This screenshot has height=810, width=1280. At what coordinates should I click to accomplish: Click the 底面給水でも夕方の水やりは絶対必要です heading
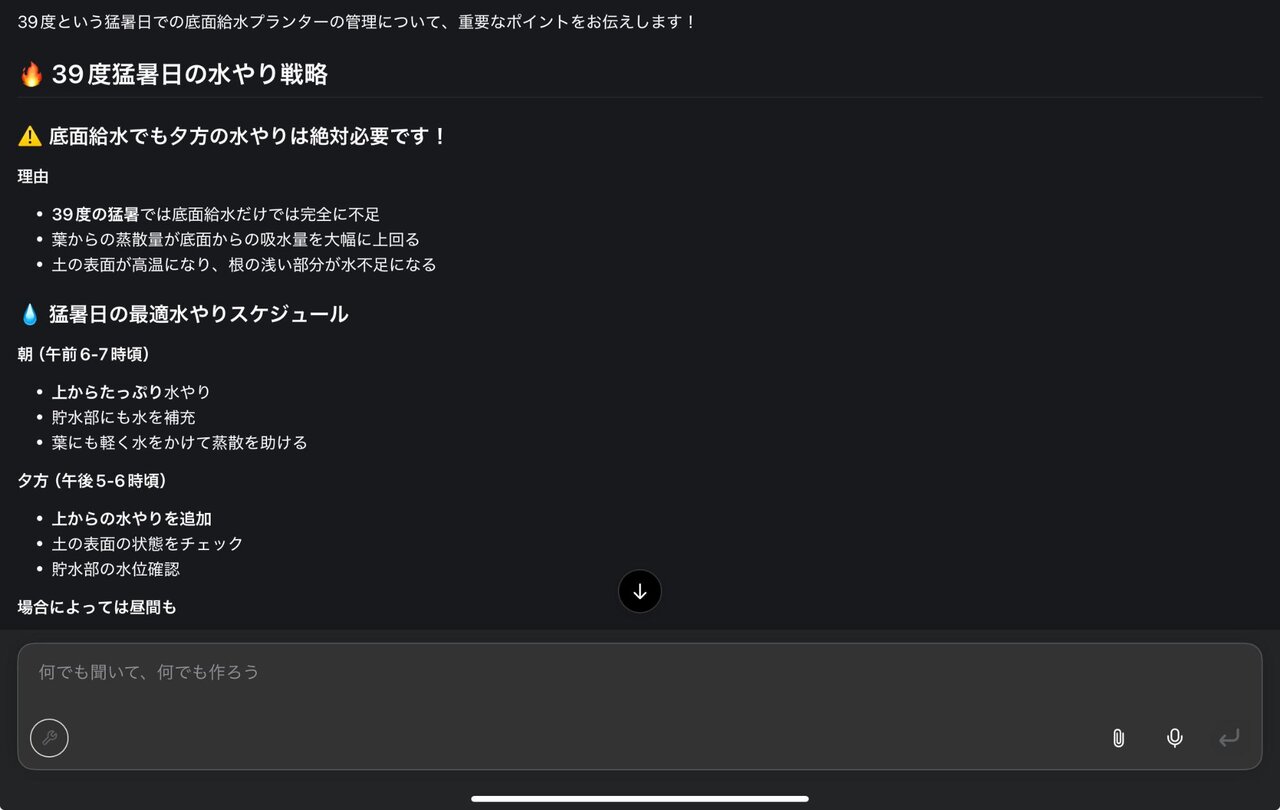tap(248, 136)
